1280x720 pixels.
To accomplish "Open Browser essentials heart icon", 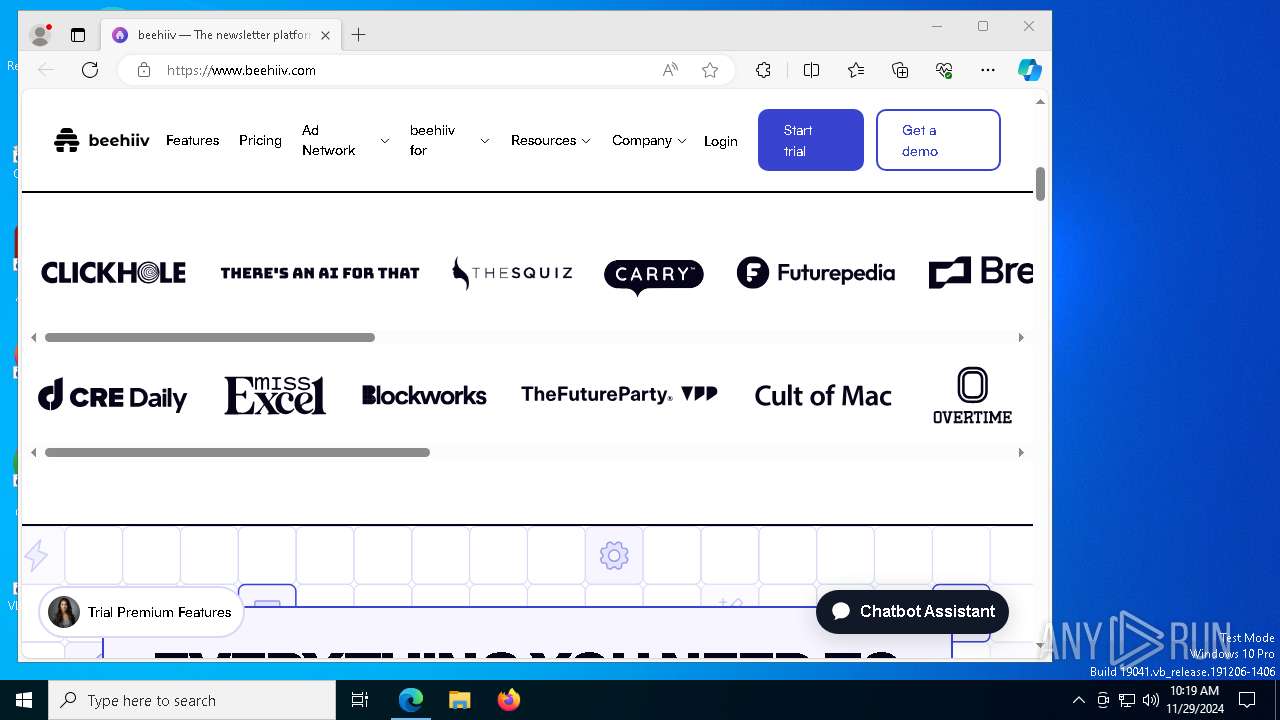I will pos(944,70).
